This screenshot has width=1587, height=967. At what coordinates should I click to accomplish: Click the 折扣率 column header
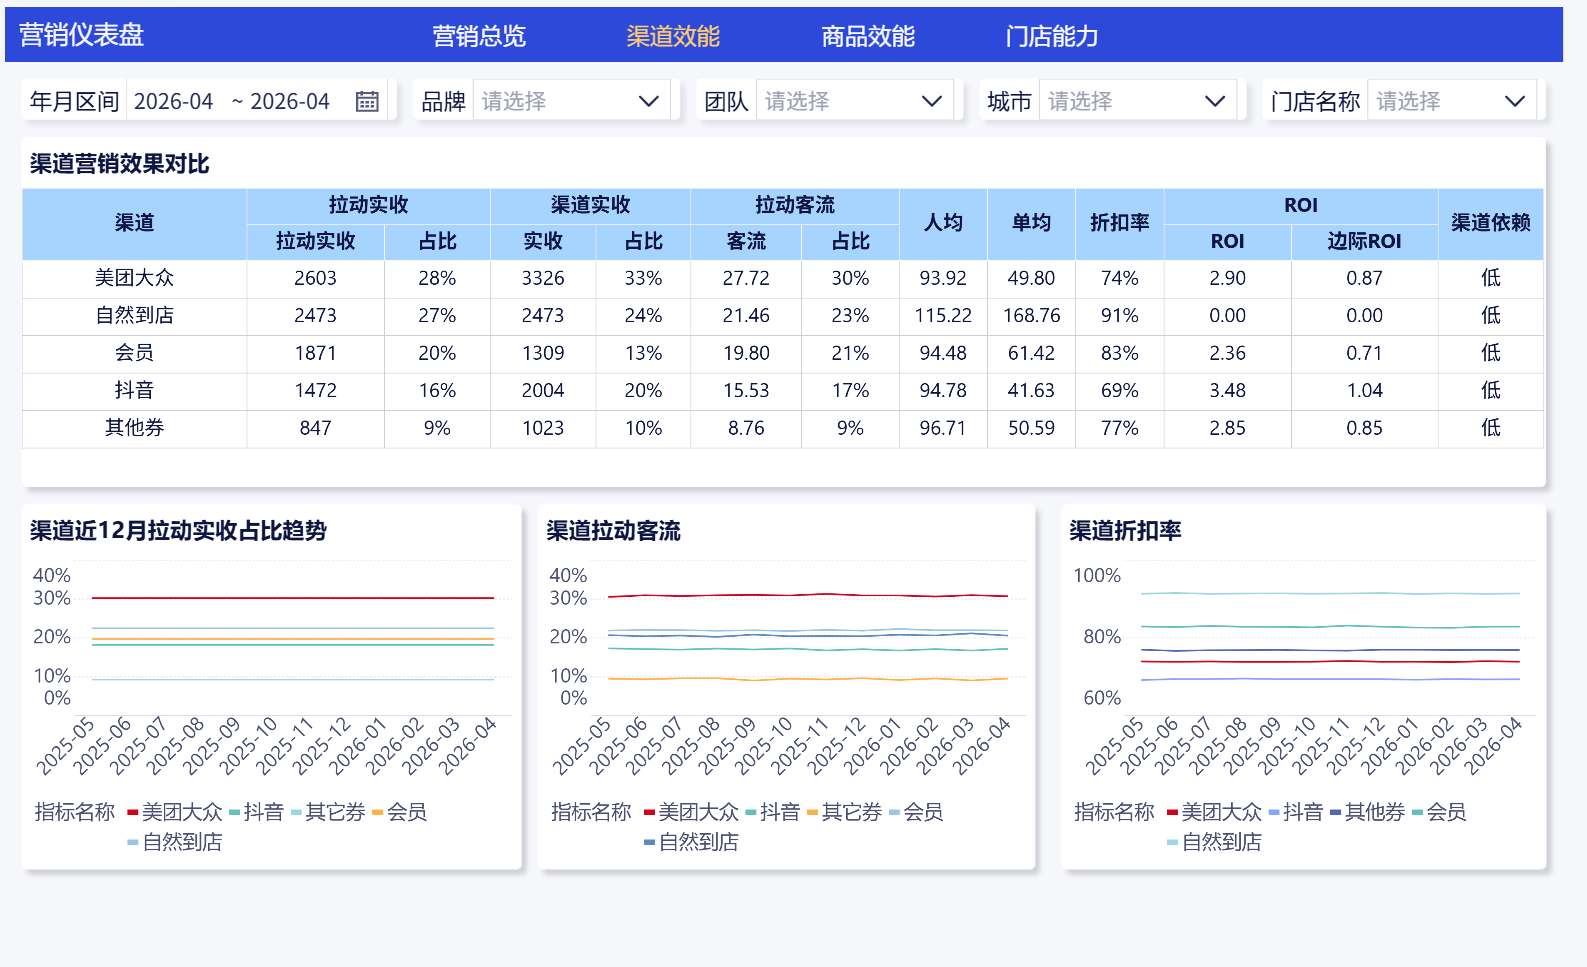[1119, 223]
